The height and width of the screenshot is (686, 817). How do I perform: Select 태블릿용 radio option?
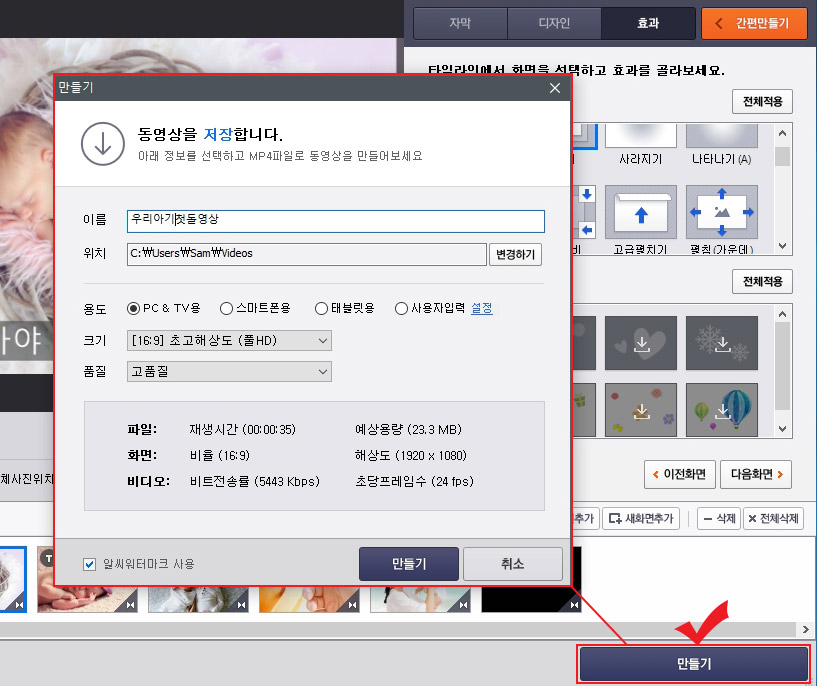click(321, 308)
